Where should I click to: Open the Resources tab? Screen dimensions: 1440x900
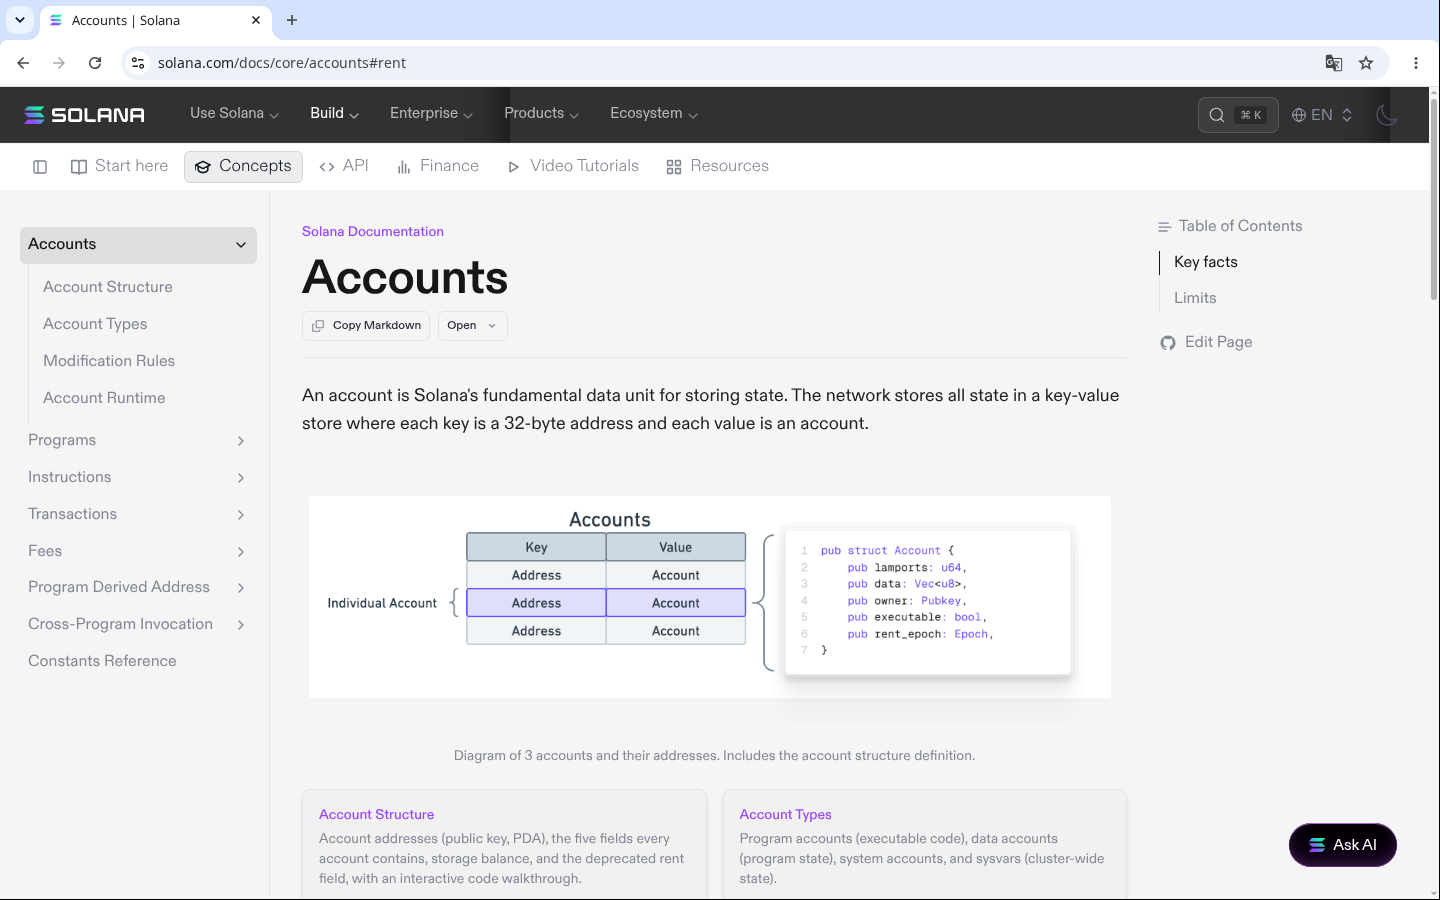click(718, 167)
